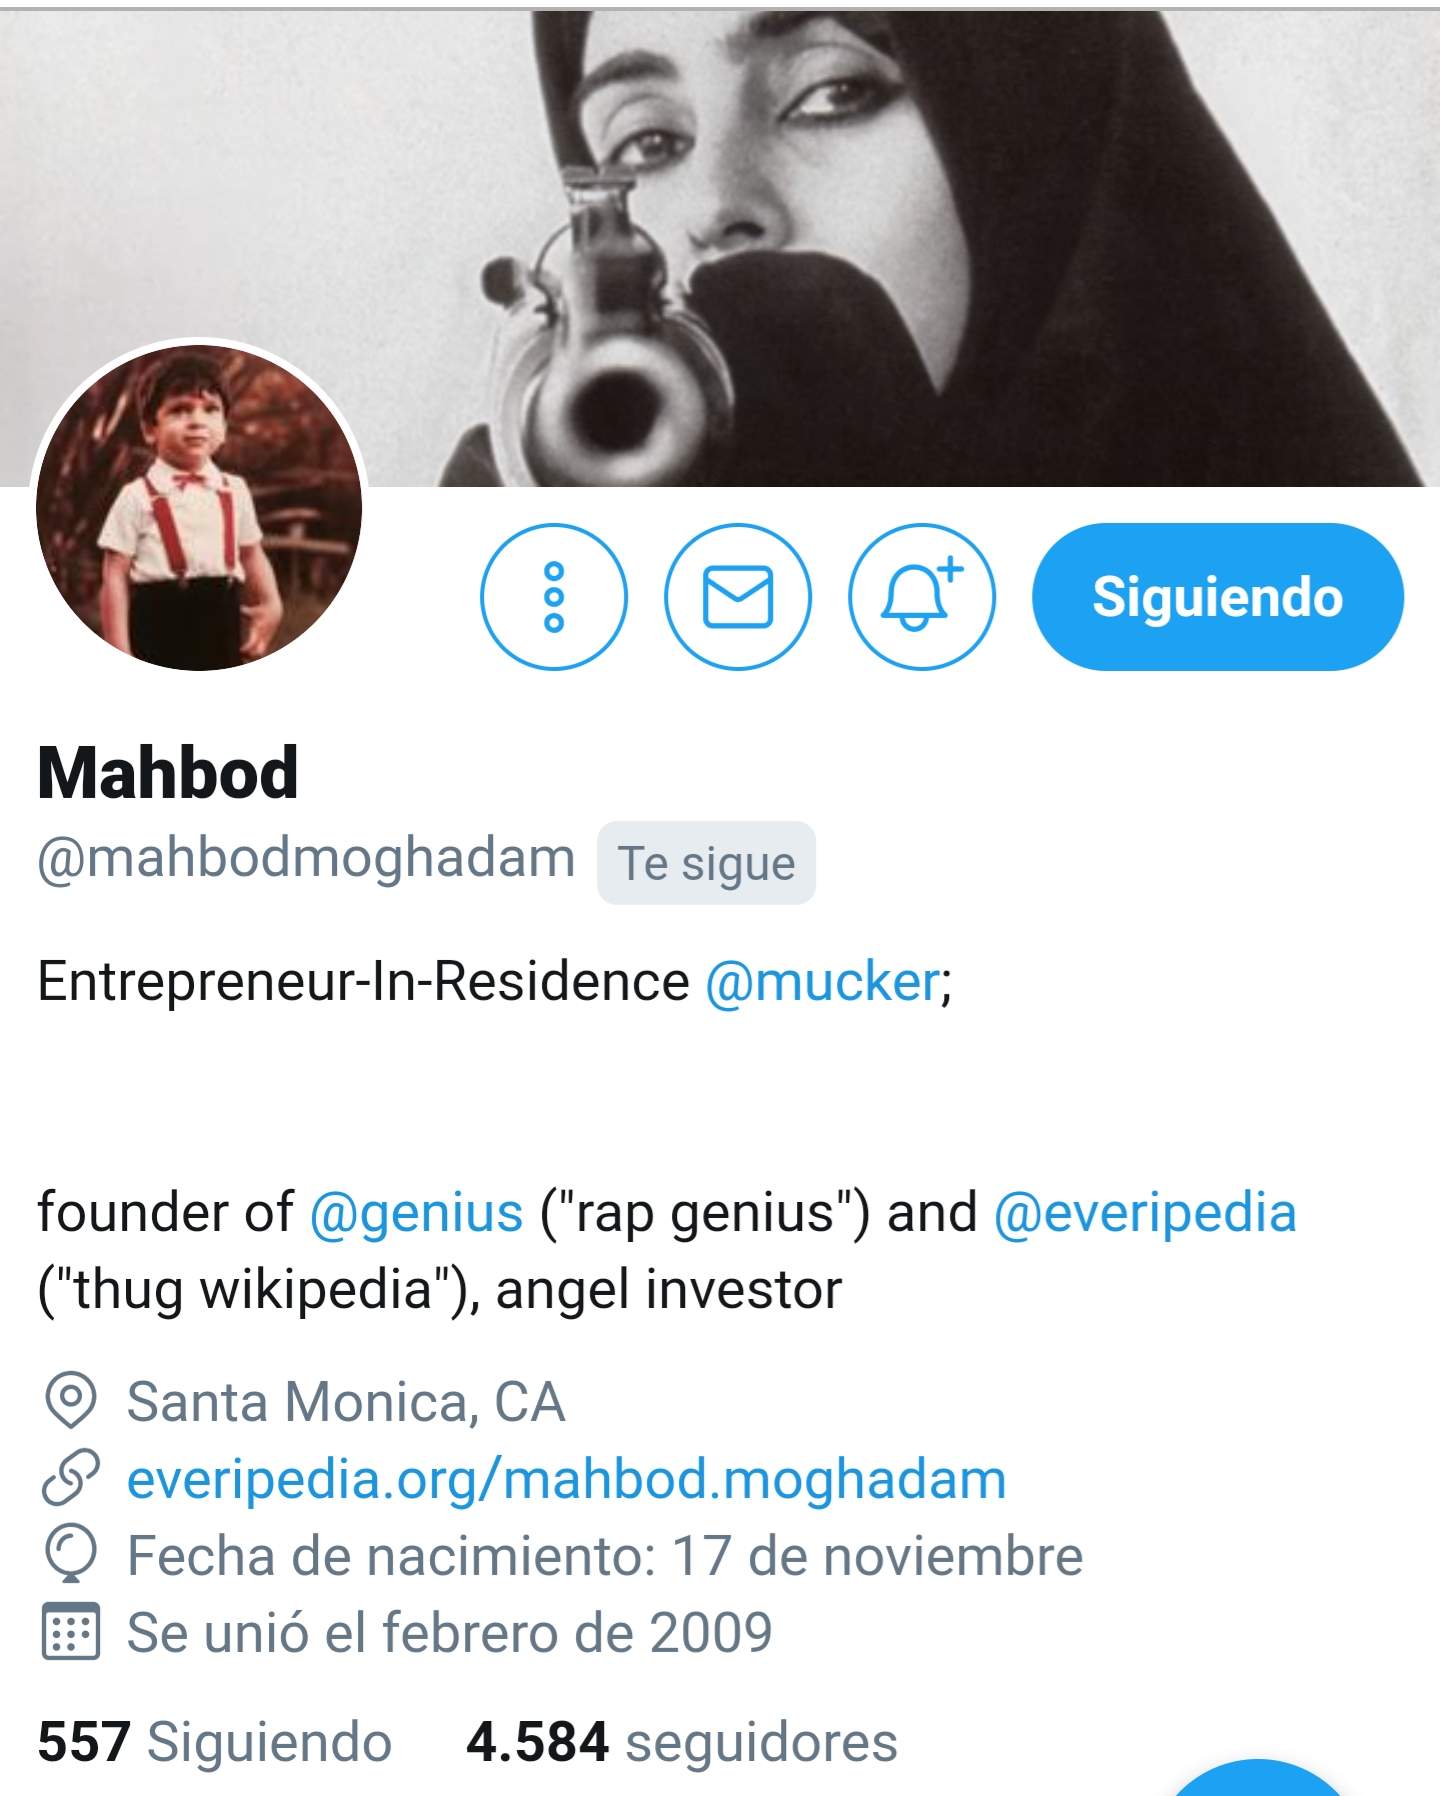Tap the link chain icon
The height and width of the screenshot is (1796, 1440).
(x=70, y=1479)
